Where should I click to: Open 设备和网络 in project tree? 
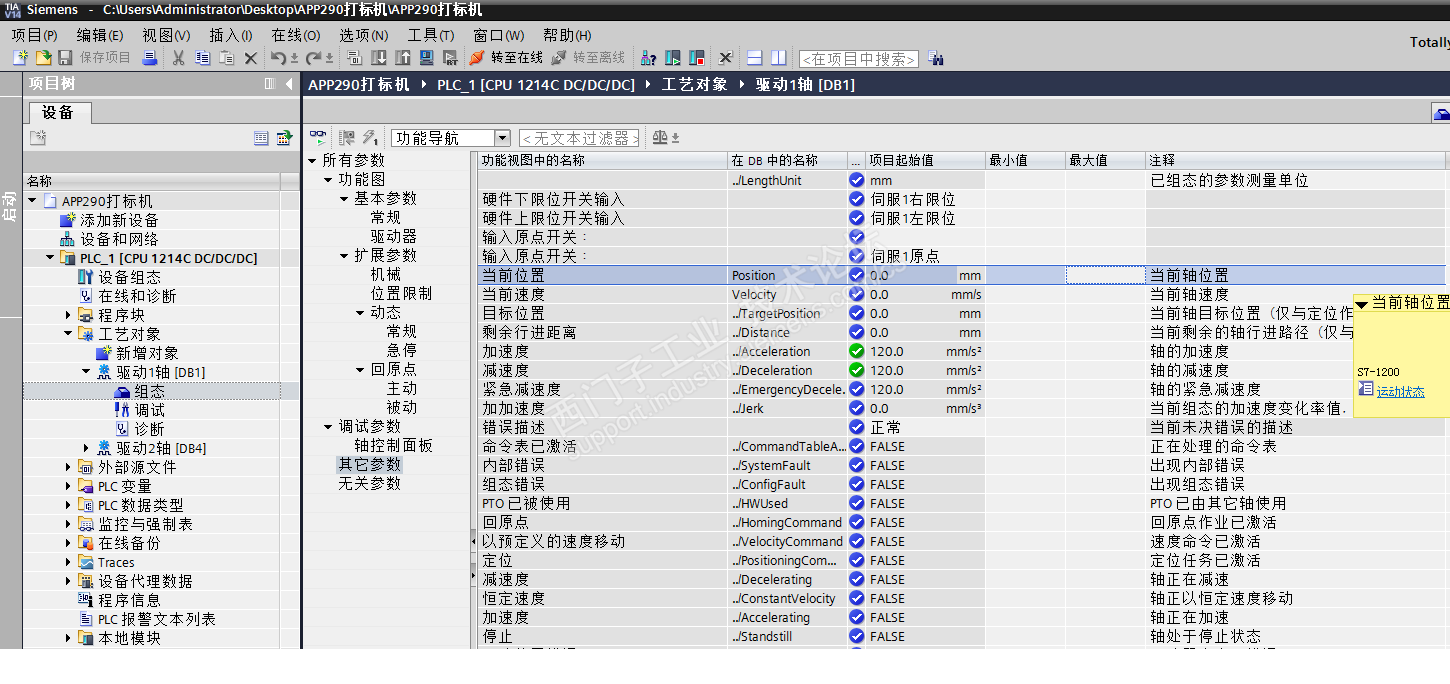pyautogui.click(x=119, y=239)
